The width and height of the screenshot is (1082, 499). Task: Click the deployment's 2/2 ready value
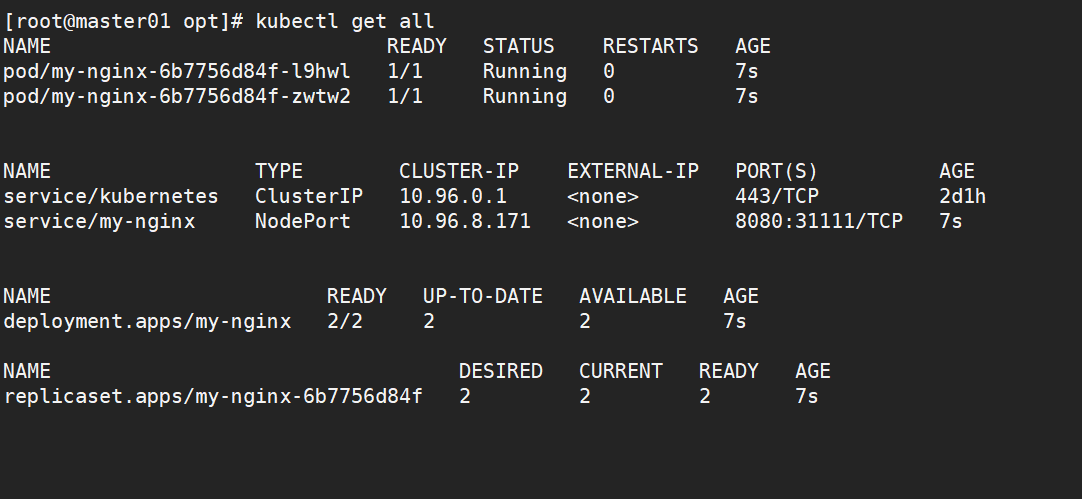345,322
